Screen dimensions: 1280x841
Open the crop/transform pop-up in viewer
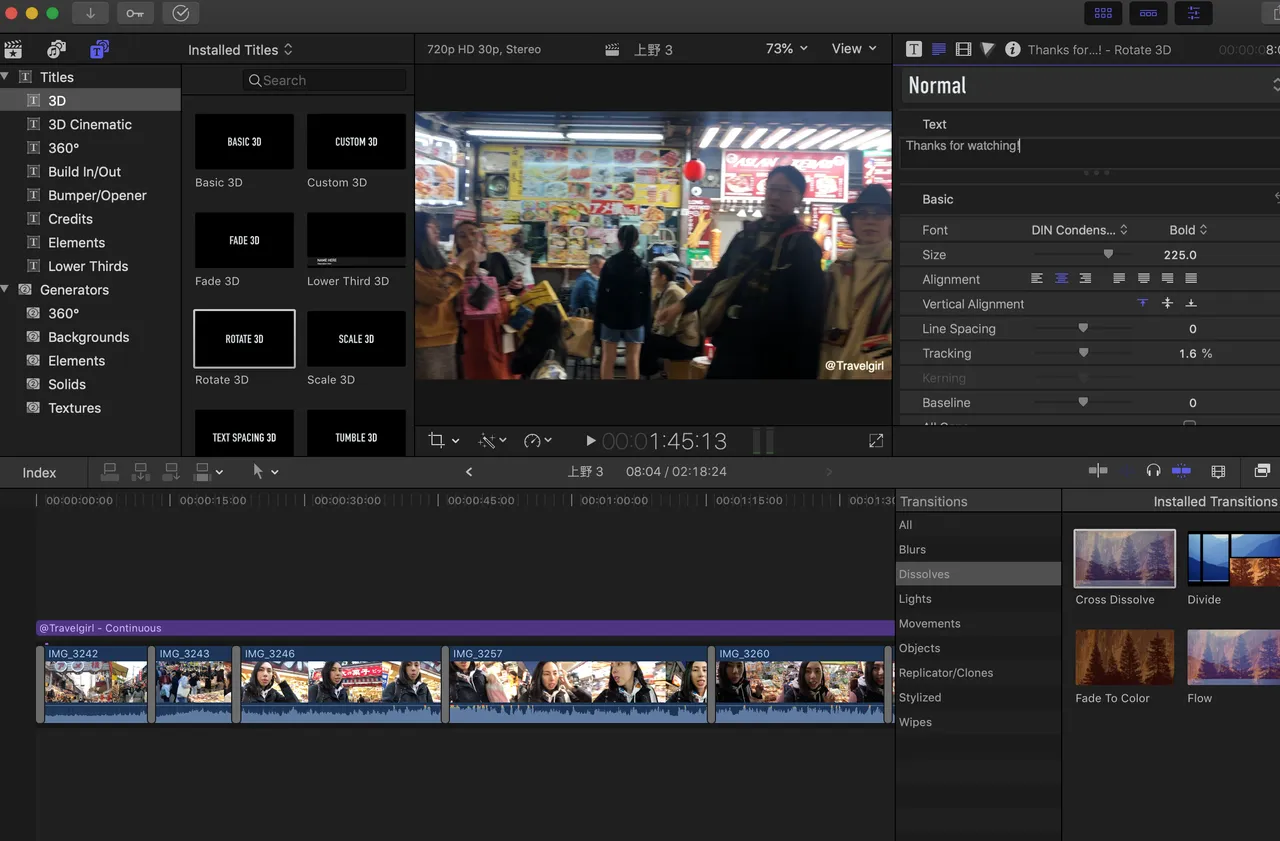point(443,440)
